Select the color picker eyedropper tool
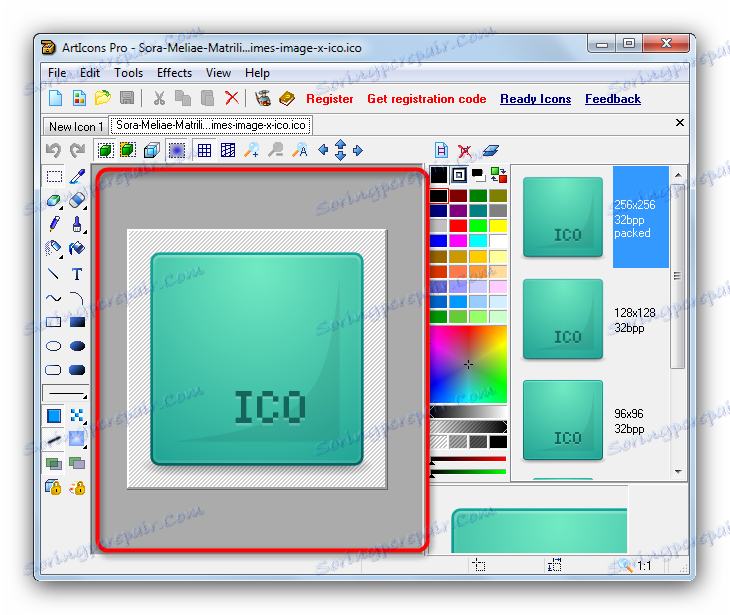Image resolution: width=730 pixels, height=615 pixels. click(x=77, y=176)
